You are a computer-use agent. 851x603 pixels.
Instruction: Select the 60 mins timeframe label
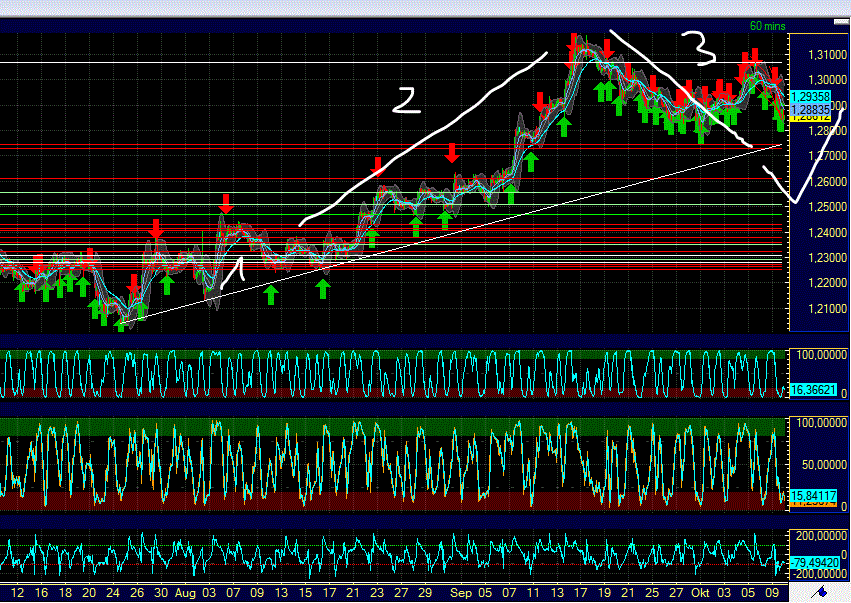click(765, 25)
